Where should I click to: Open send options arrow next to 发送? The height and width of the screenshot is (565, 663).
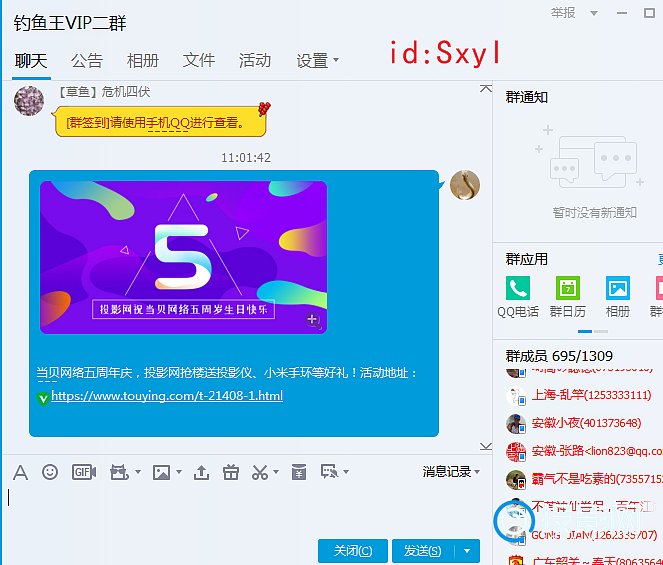click(x=467, y=551)
